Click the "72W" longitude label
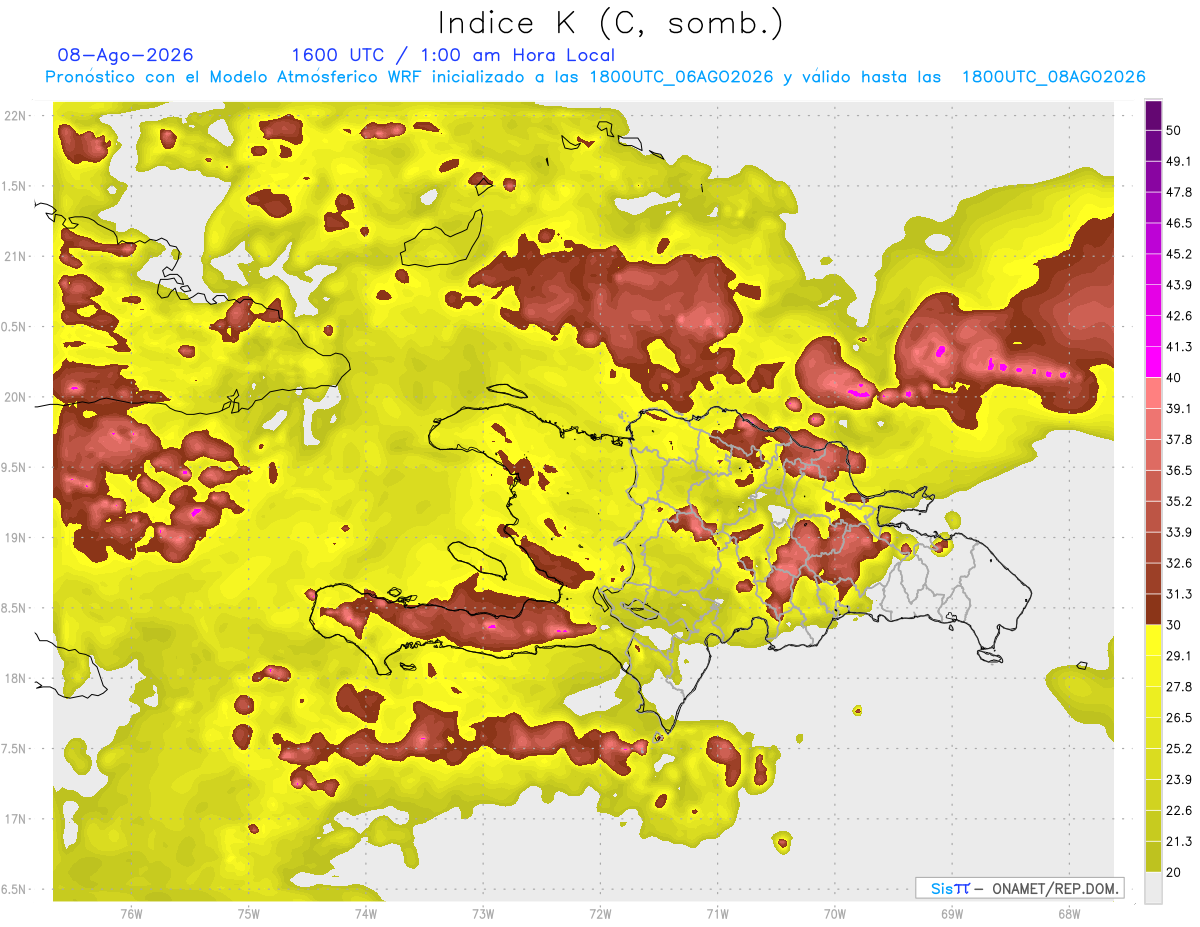This screenshot has height=927, width=1200. click(x=600, y=913)
